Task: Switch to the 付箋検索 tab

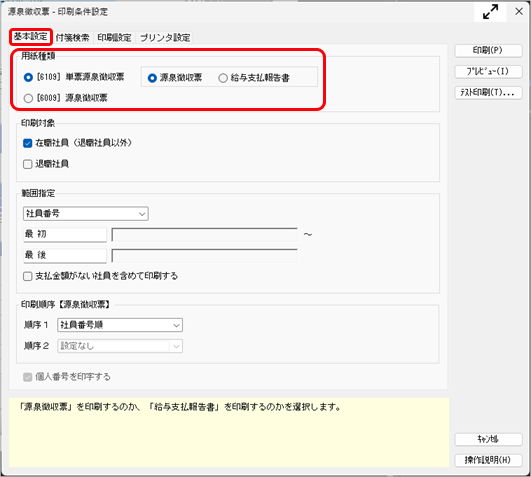Action: point(72,37)
